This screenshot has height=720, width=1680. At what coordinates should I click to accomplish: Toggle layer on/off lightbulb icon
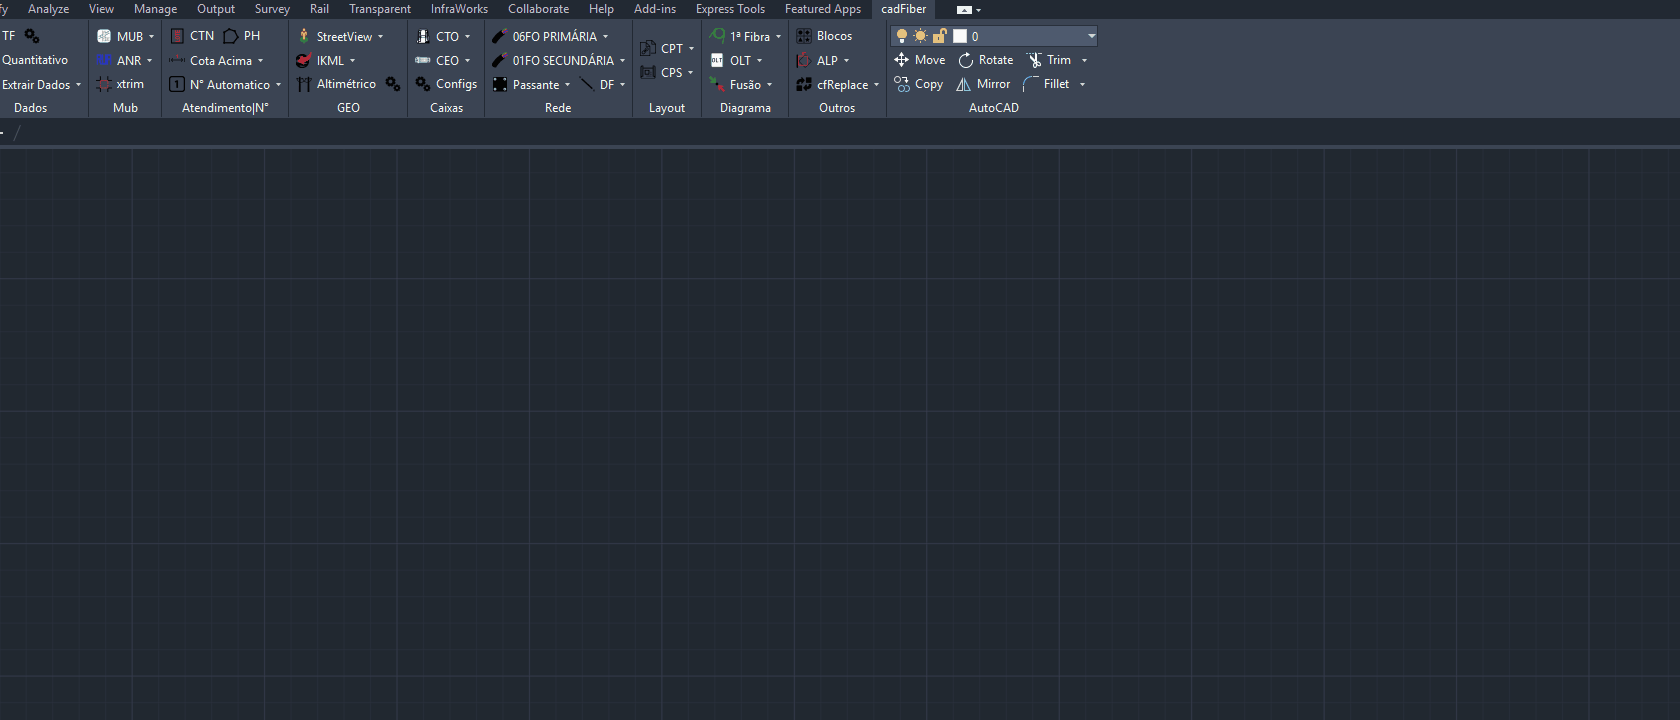pos(901,36)
